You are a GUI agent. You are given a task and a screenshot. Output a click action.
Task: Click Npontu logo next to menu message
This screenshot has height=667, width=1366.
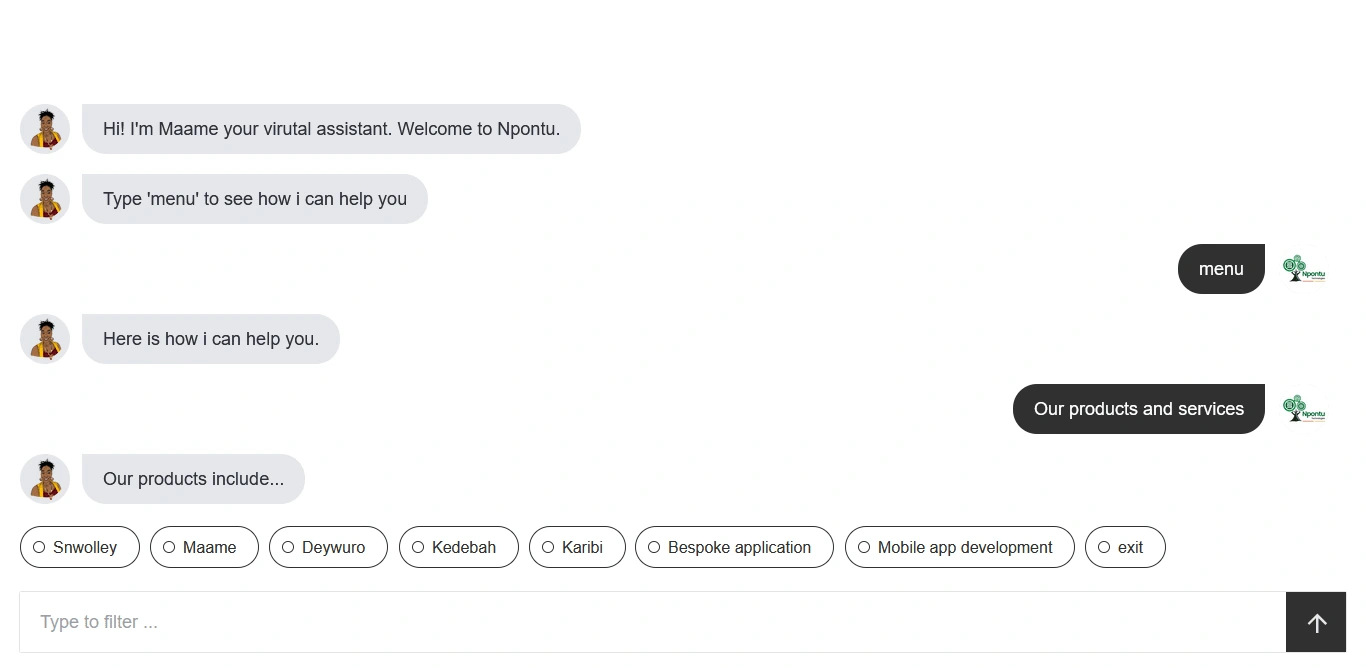(x=1304, y=269)
